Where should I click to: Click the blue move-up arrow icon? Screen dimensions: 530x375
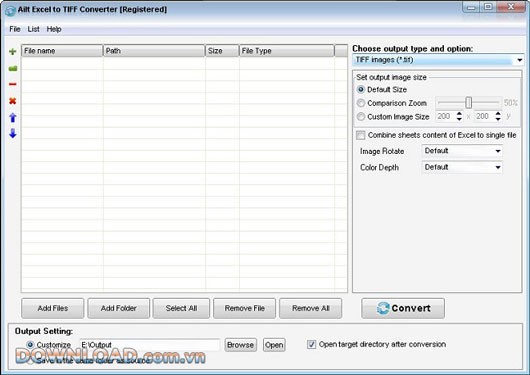pos(13,118)
